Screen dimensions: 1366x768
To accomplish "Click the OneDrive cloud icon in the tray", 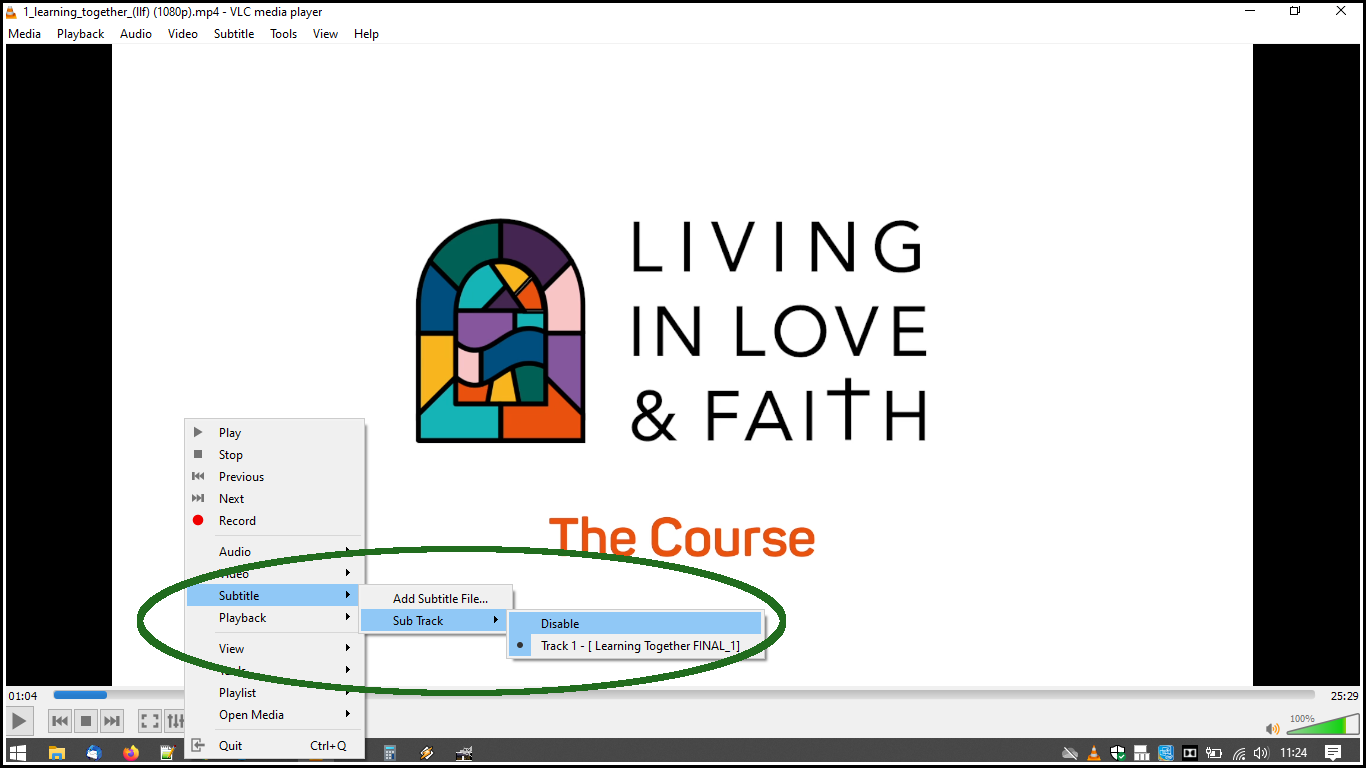I will [x=1070, y=753].
